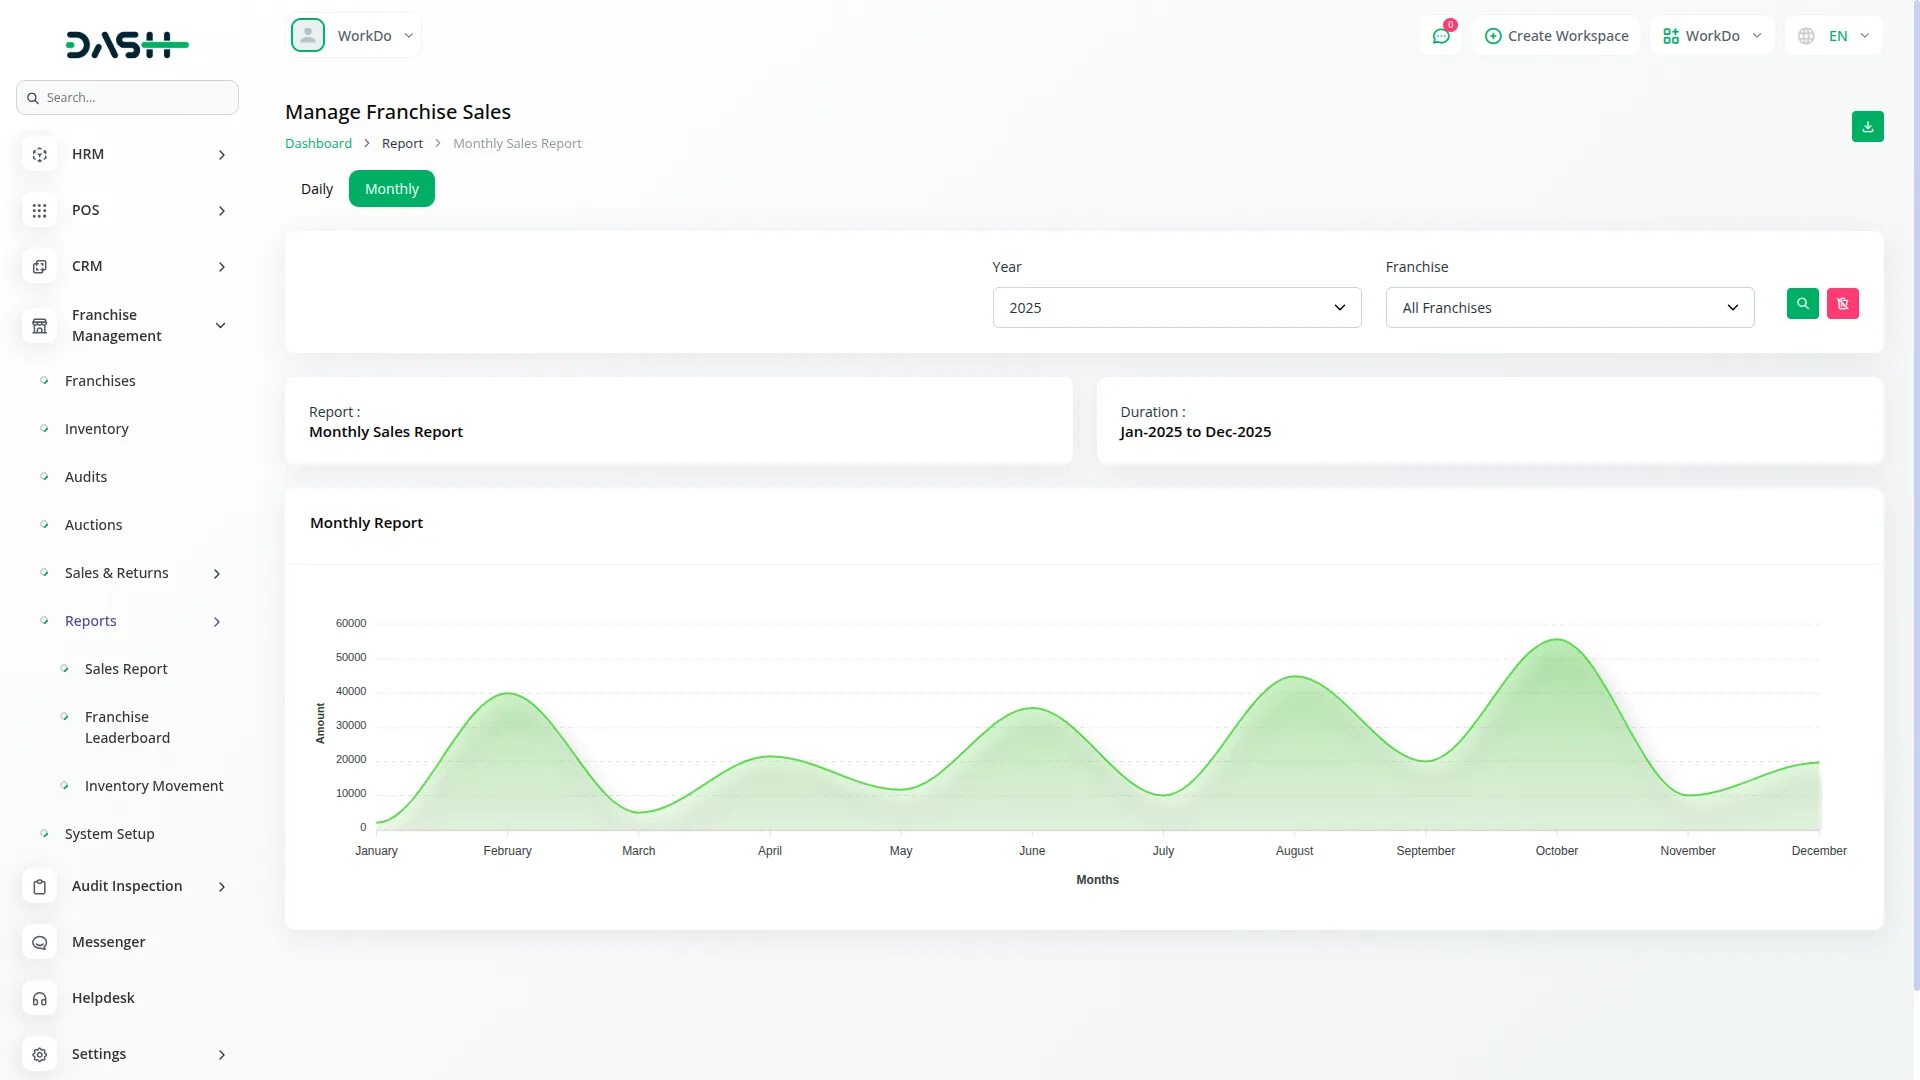Open the chat messages notification icon
This screenshot has width=1920, height=1080.
1441,36
